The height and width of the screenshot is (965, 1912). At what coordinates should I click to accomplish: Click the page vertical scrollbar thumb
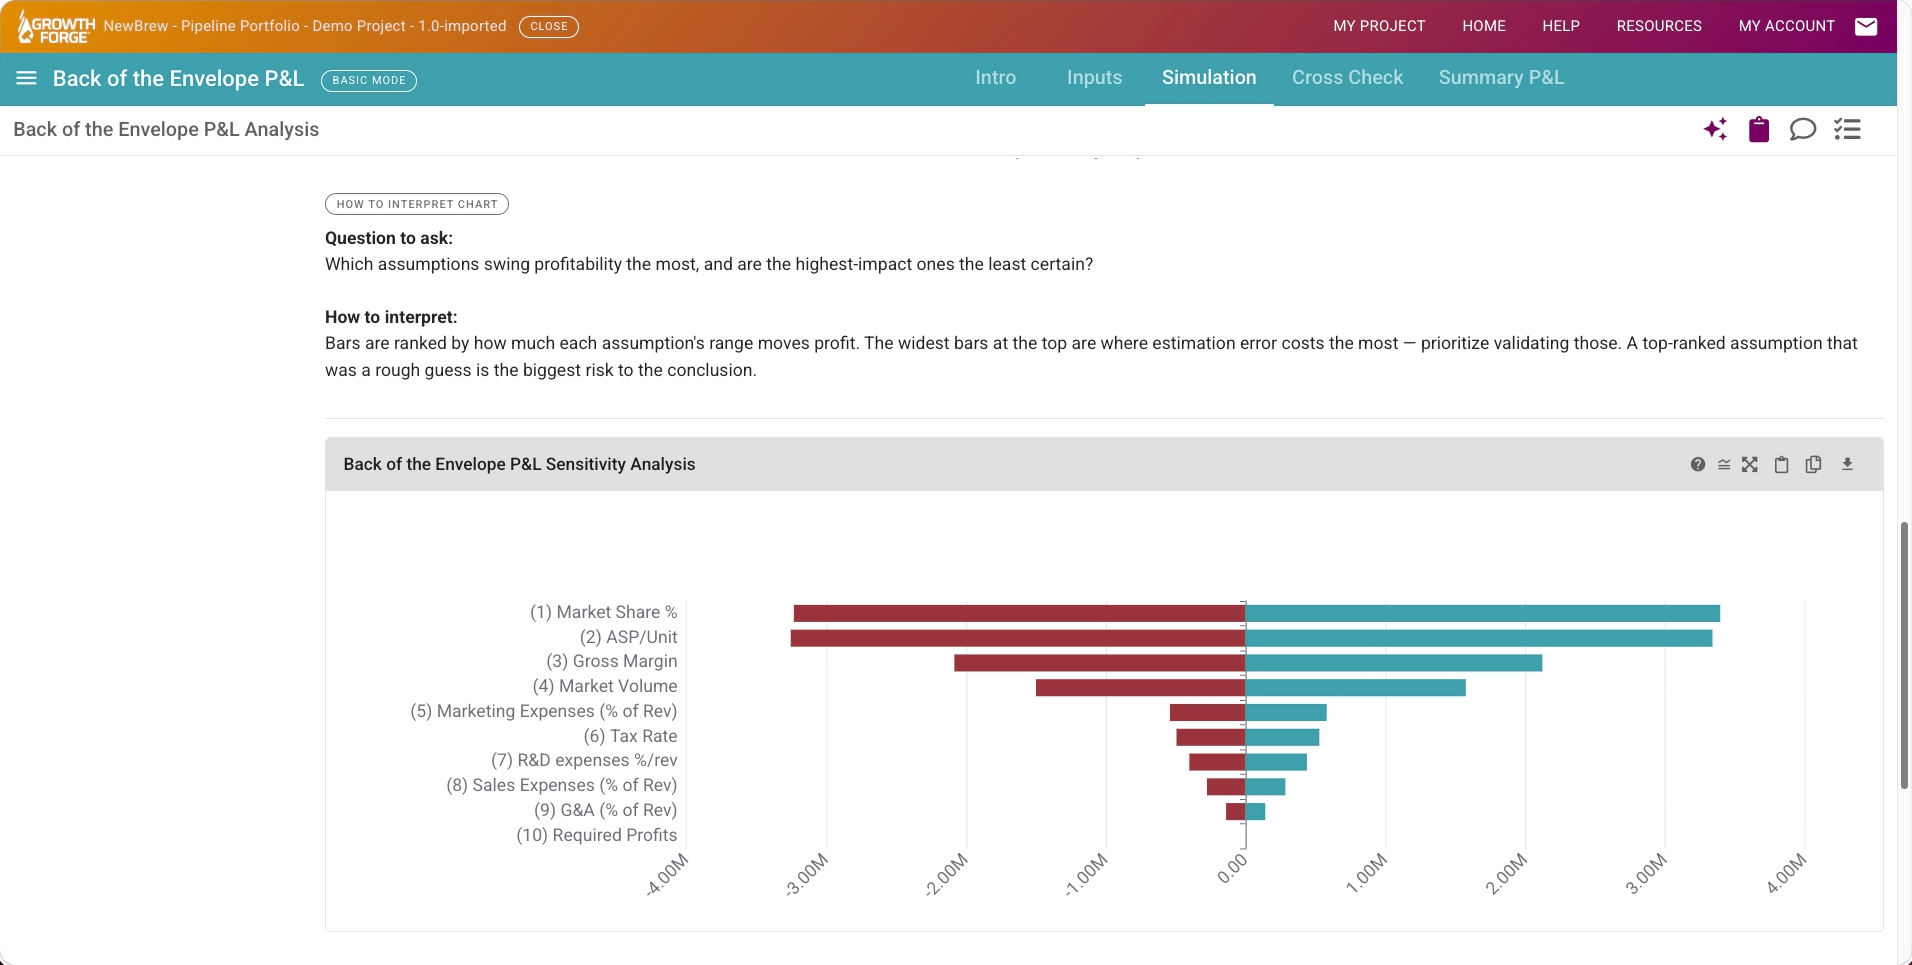coord(1904,655)
